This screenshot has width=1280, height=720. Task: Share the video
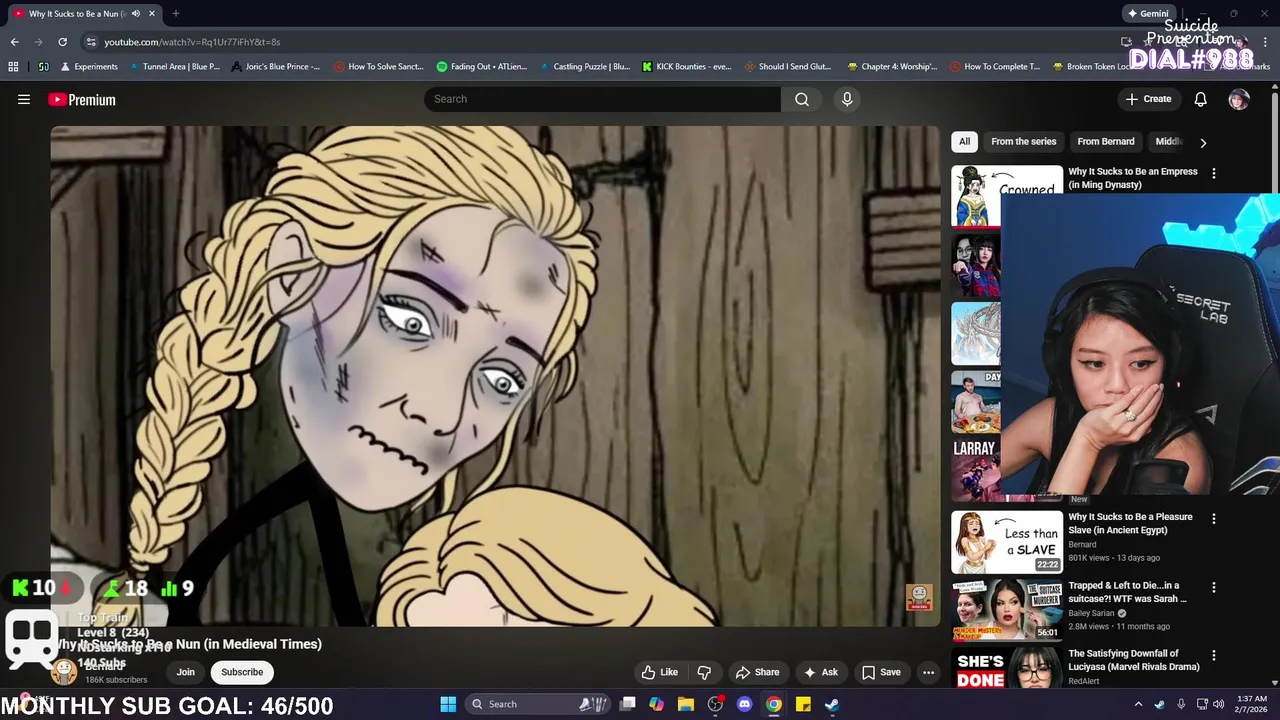[x=757, y=672]
